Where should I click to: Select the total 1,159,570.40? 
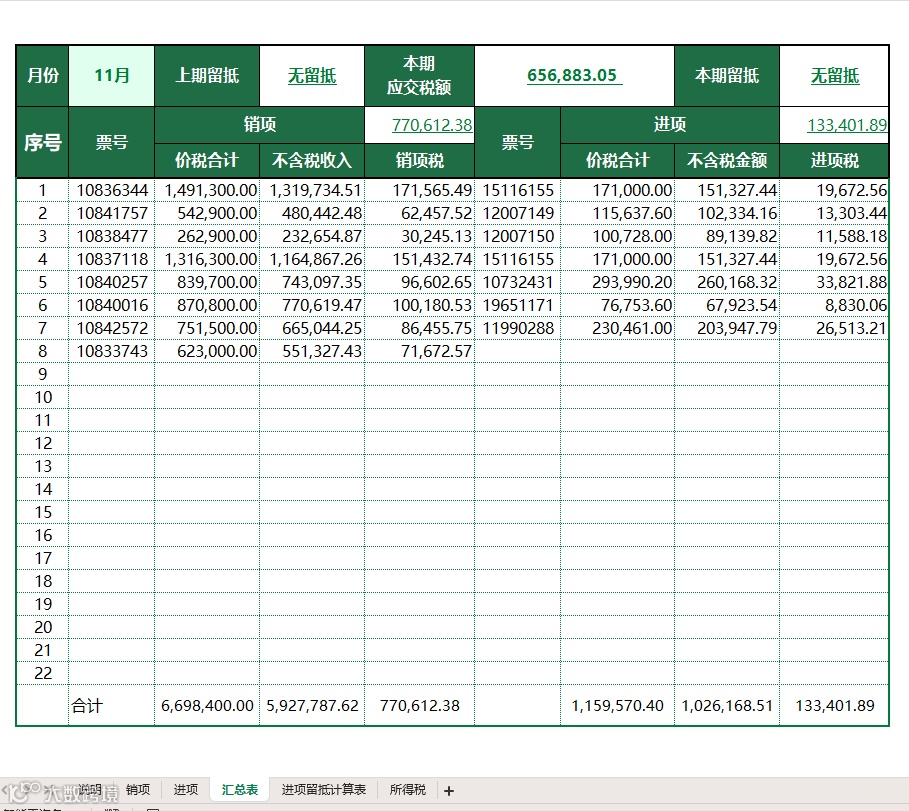[617, 705]
